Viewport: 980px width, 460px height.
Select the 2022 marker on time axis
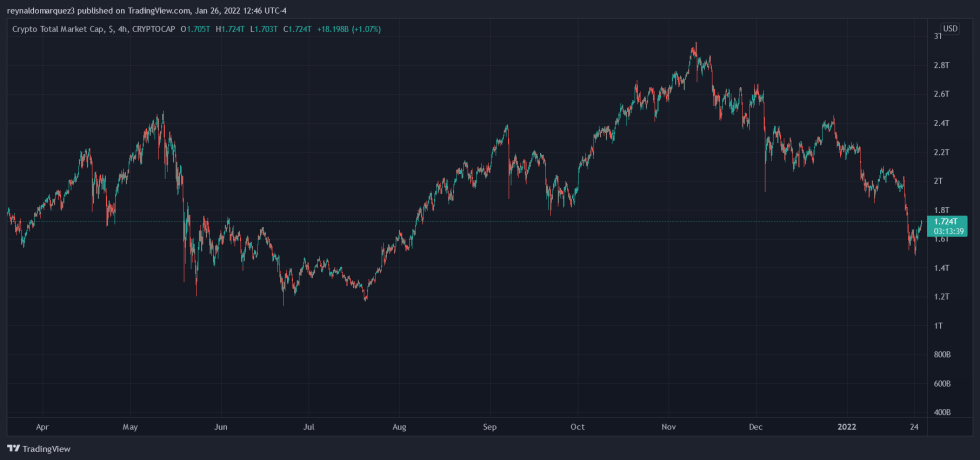click(846, 426)
